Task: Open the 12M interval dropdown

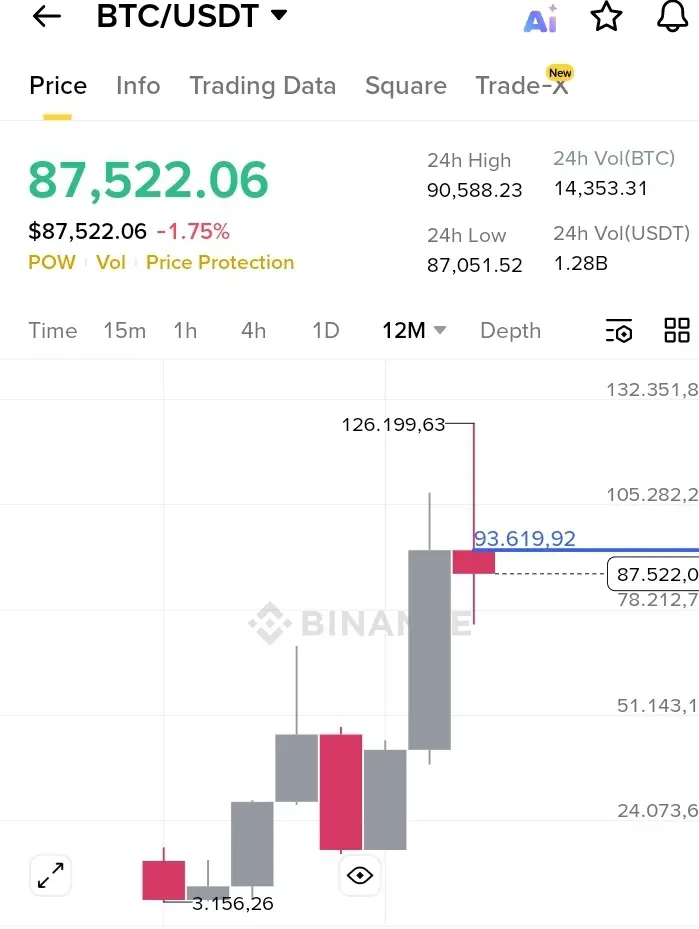Action: pos(413,331)
